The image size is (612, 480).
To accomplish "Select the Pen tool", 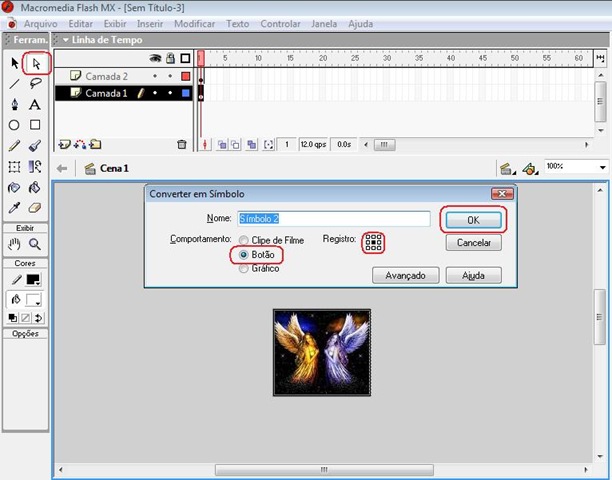I will click(14, 104).
